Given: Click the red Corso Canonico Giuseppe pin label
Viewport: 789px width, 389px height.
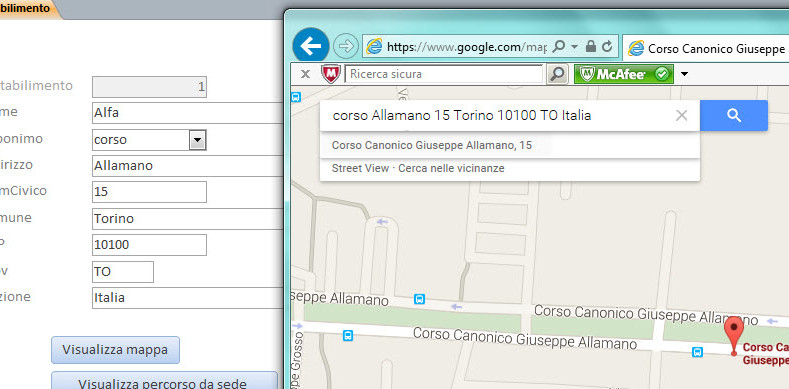Looking at the screenshot, I should pos(765,354).
